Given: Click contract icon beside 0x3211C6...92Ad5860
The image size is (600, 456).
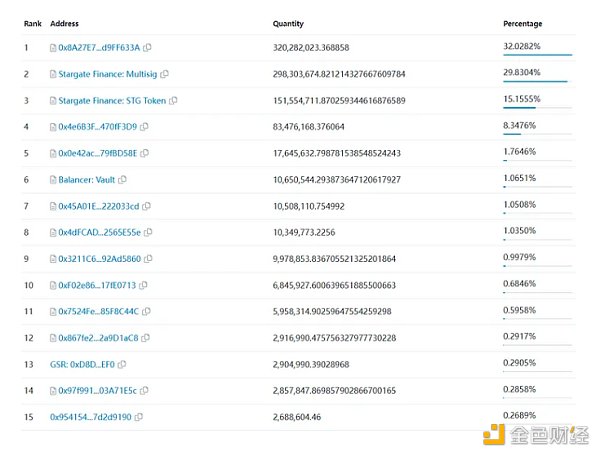Looking at the screenshot, I should (x=53, y=259).
